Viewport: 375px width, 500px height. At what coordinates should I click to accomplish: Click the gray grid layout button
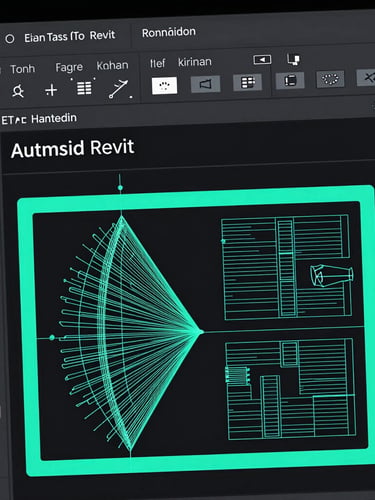[247, 83]
